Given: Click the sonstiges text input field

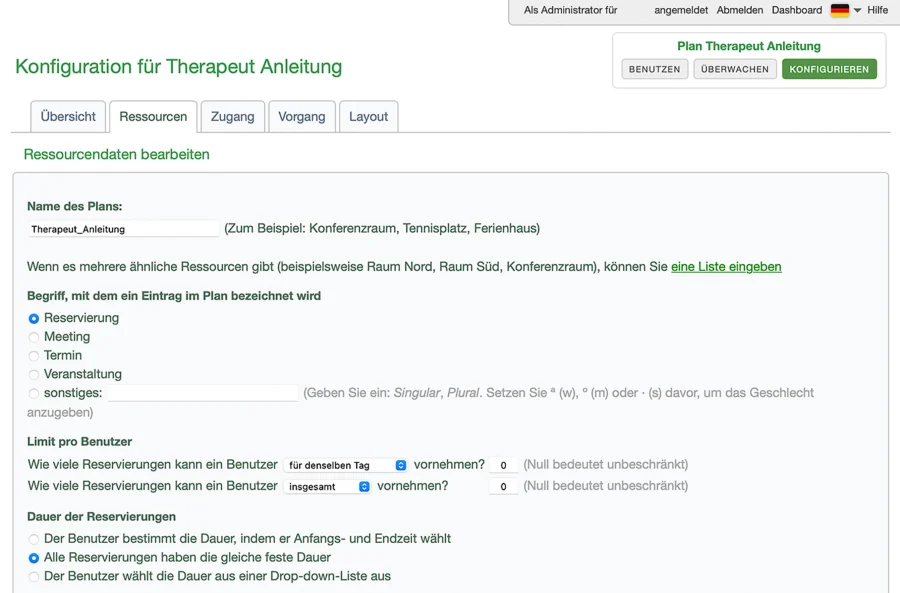Looking at the screenshot, I should coord(203,393).
